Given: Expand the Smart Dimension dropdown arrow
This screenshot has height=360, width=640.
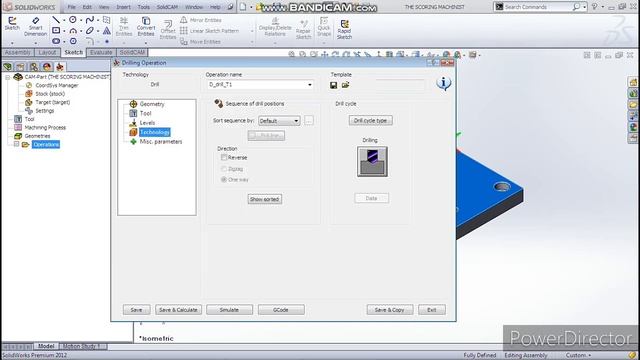Looking at the screenshot, I should point(36,42).
